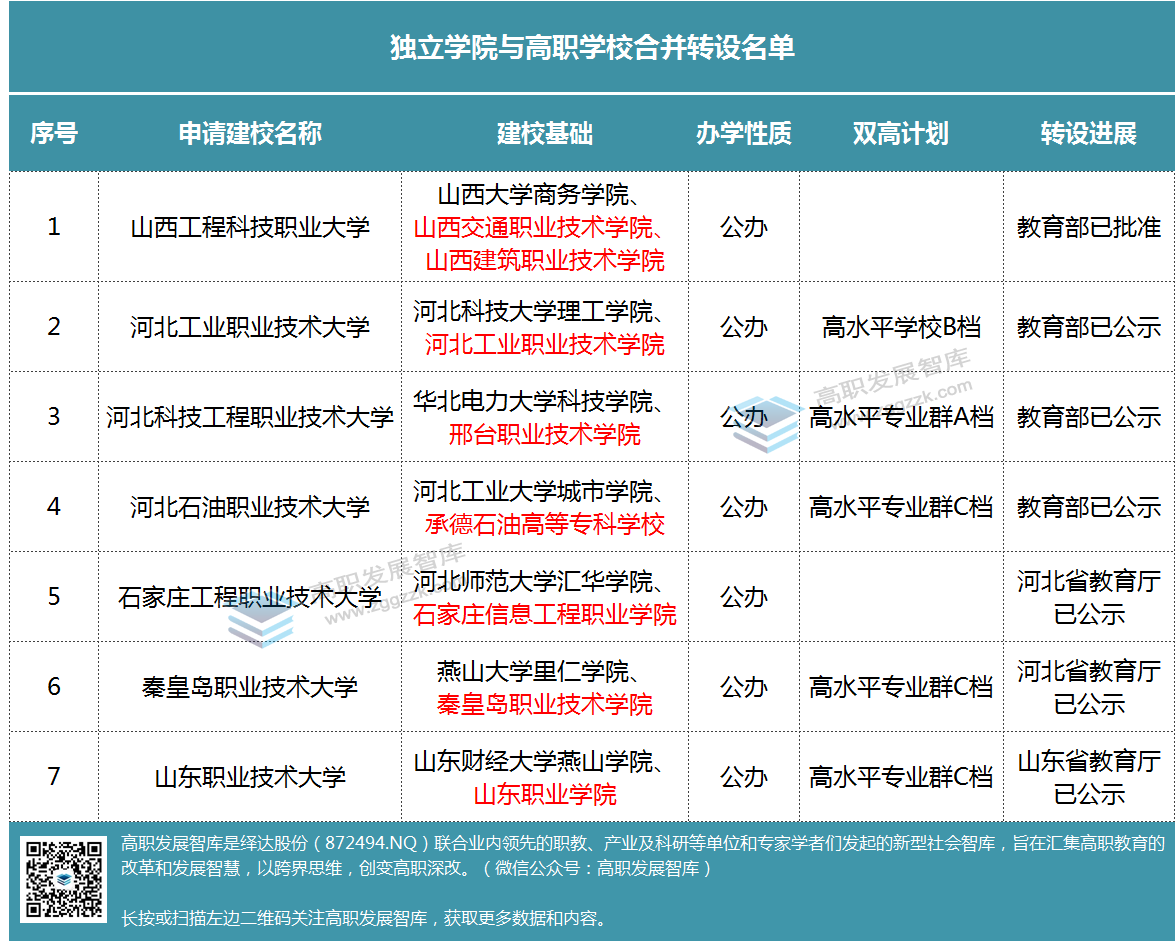Viewport: 1175px width, 941px height.
Task: Click 山西工程科技职业大学 school name
Action: (250, 227)
